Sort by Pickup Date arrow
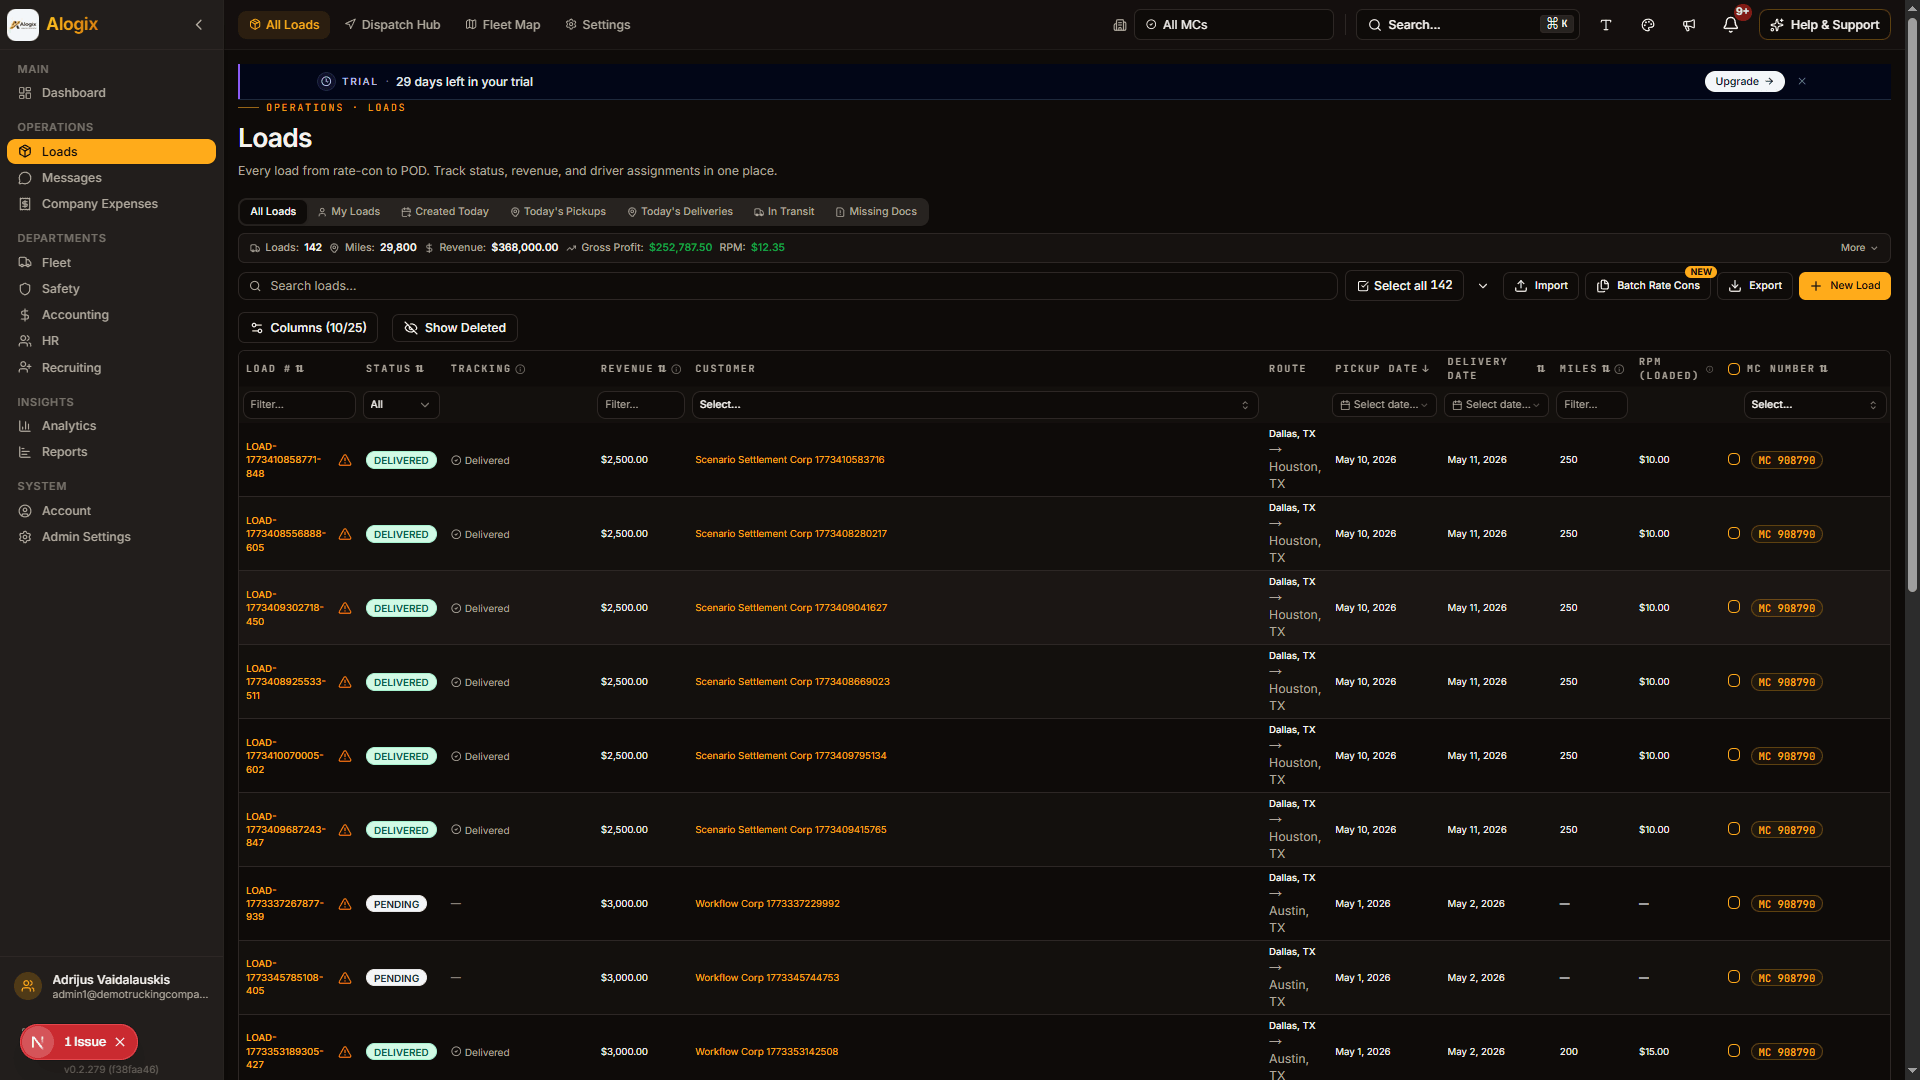1920x1080 pixels. (1425, 369)
